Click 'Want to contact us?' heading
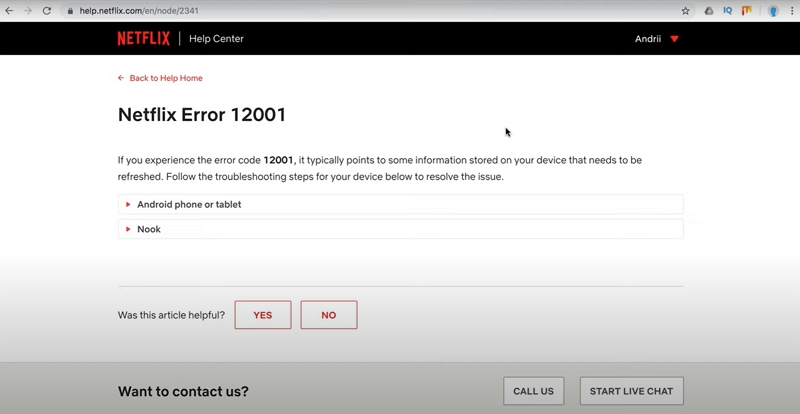 (183, 392)
